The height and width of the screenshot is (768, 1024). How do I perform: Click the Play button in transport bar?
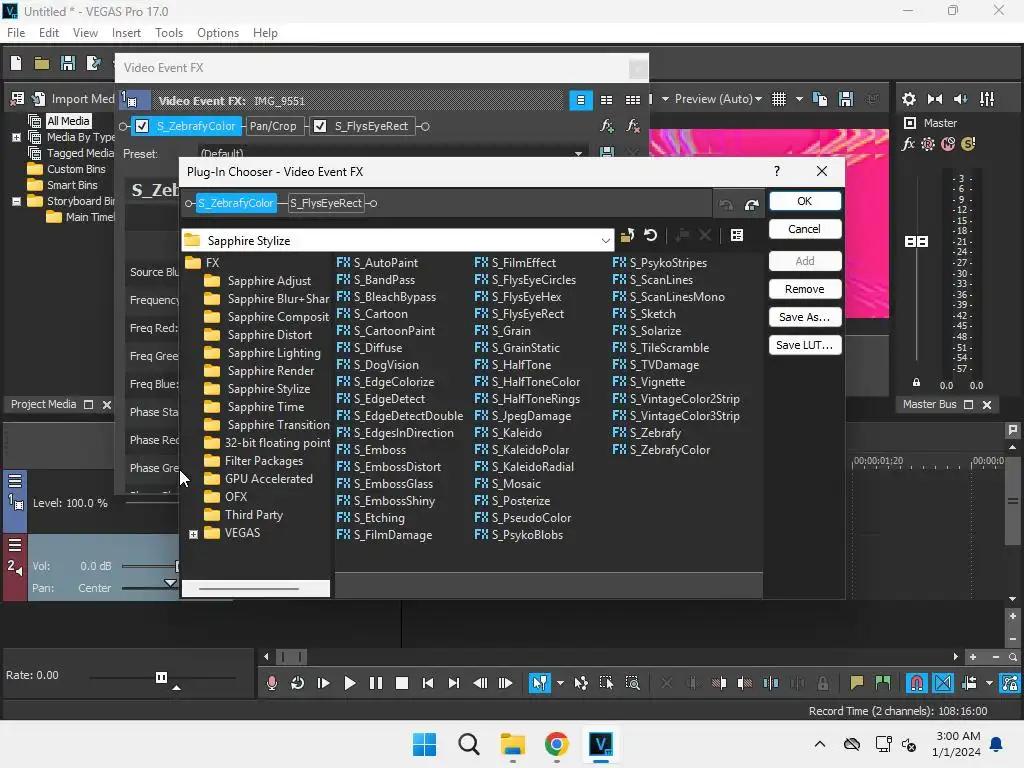coord(349,683)
